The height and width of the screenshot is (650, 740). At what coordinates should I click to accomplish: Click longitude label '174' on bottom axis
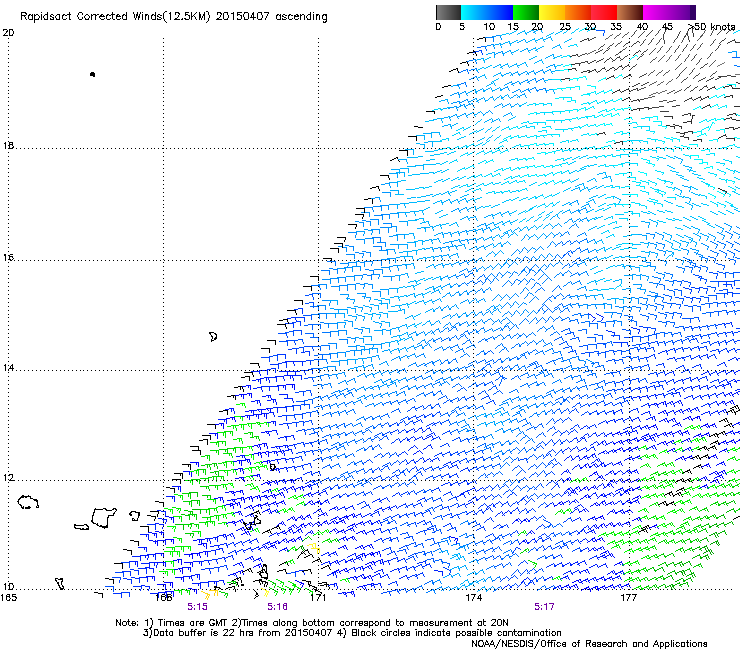click(474, 598)
